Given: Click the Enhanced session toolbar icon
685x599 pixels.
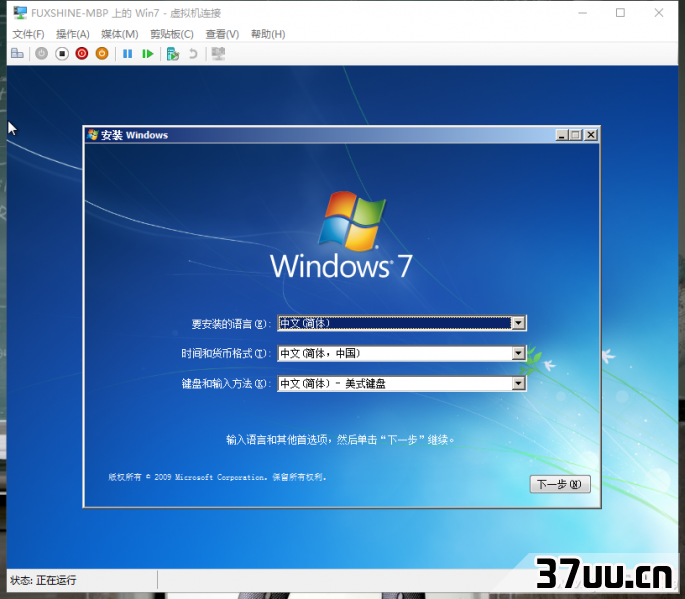Looking at the screenshot, I should click(218, 54).
